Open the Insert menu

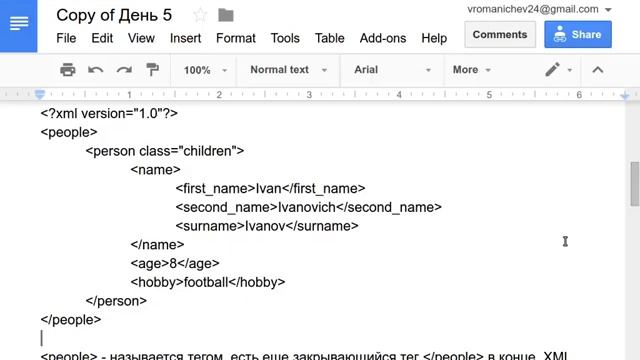click(185, 38)
